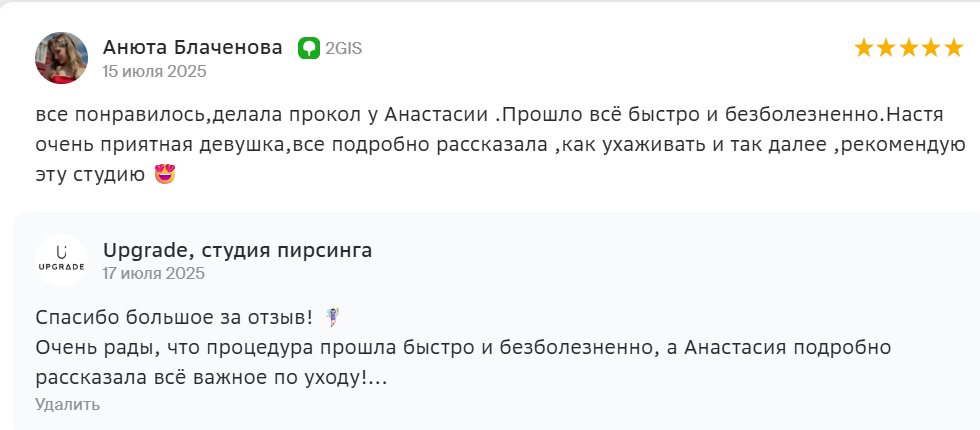
Task: Click the fourth rating star
Action: click(933, 48)
